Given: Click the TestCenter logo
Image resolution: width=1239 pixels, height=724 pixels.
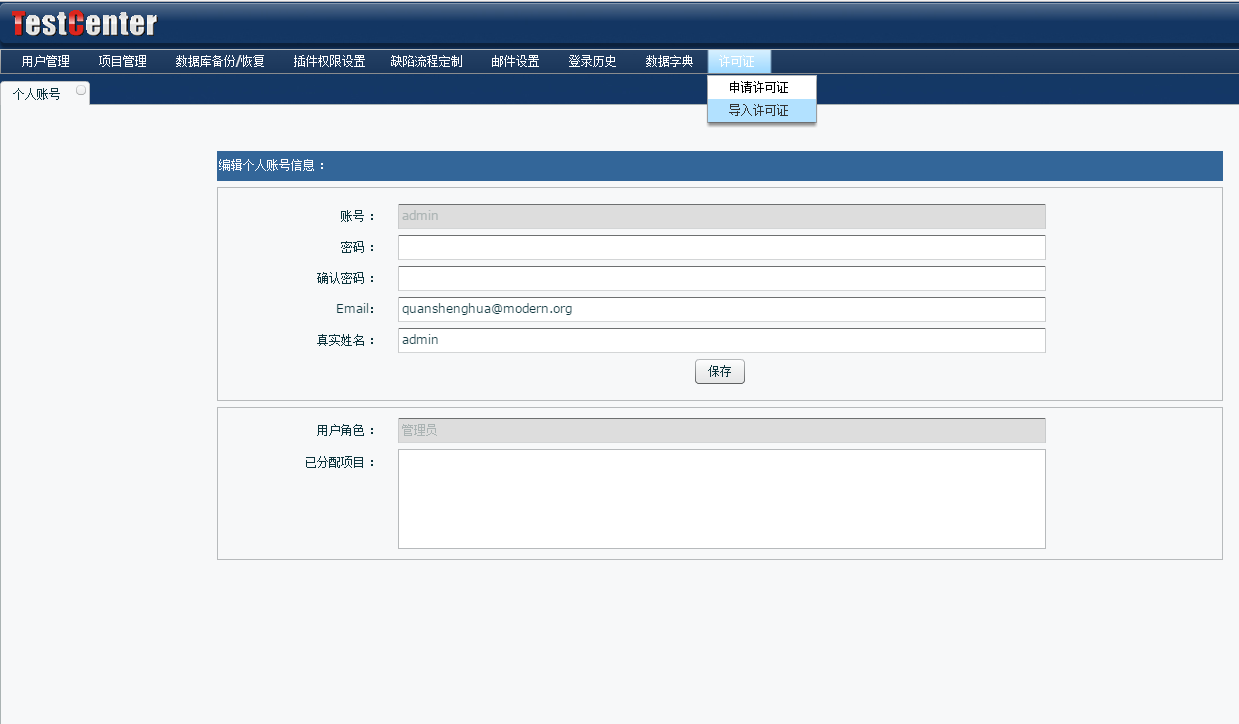Looking at the screenshot, I should pos(84,23).
